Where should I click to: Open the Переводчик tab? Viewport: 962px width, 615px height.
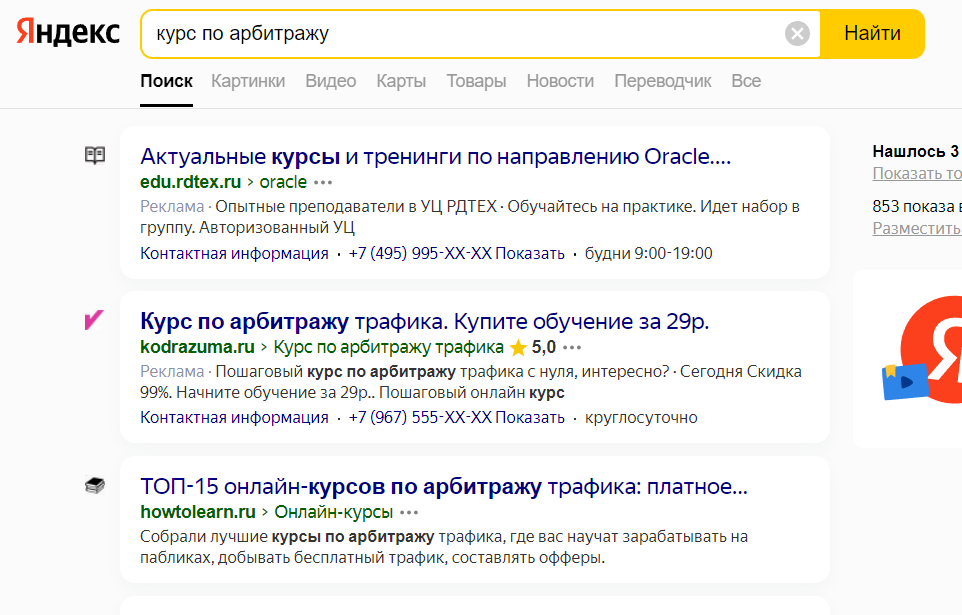coord(663,81)
